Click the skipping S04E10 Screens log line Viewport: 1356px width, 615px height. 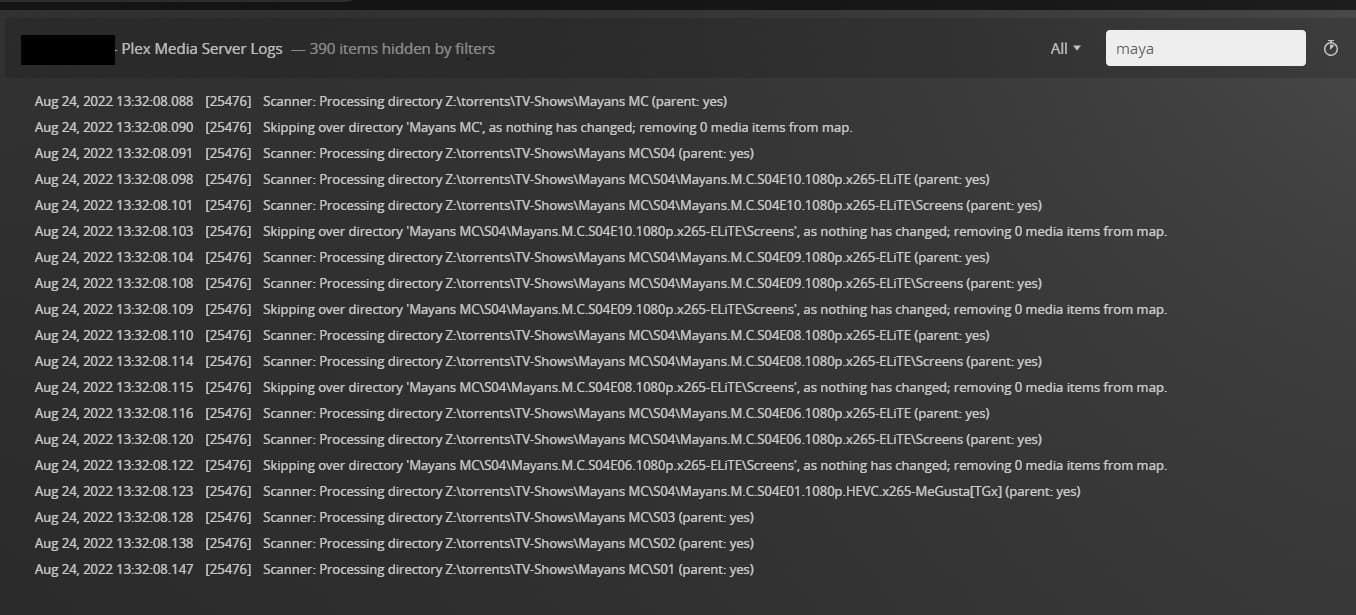click(x=714, y=231)
